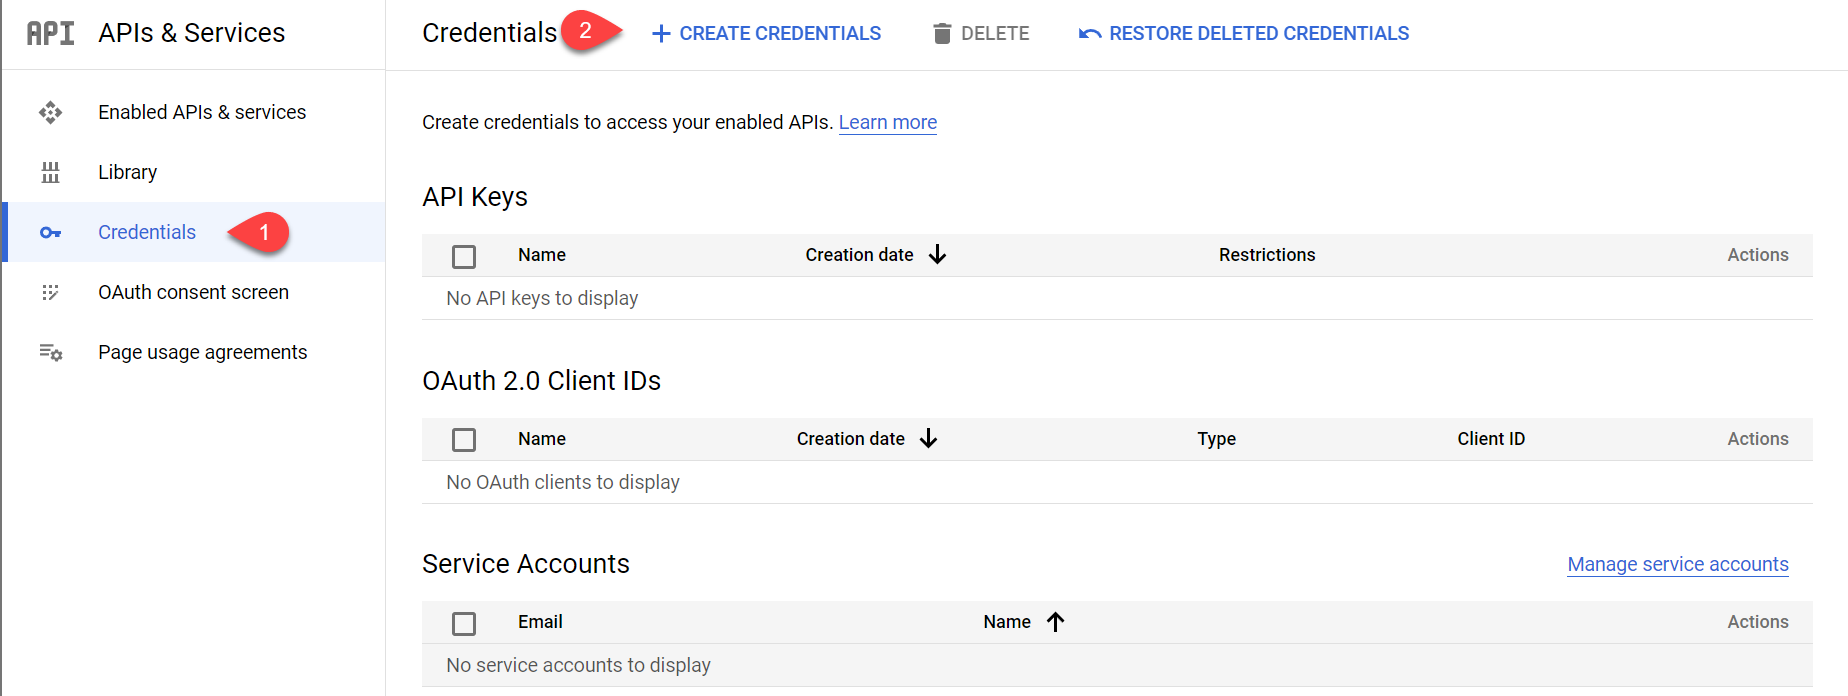Click the plus icon for Create Credentials
This screenshot has height=696, width=1848.
[661, 34]
